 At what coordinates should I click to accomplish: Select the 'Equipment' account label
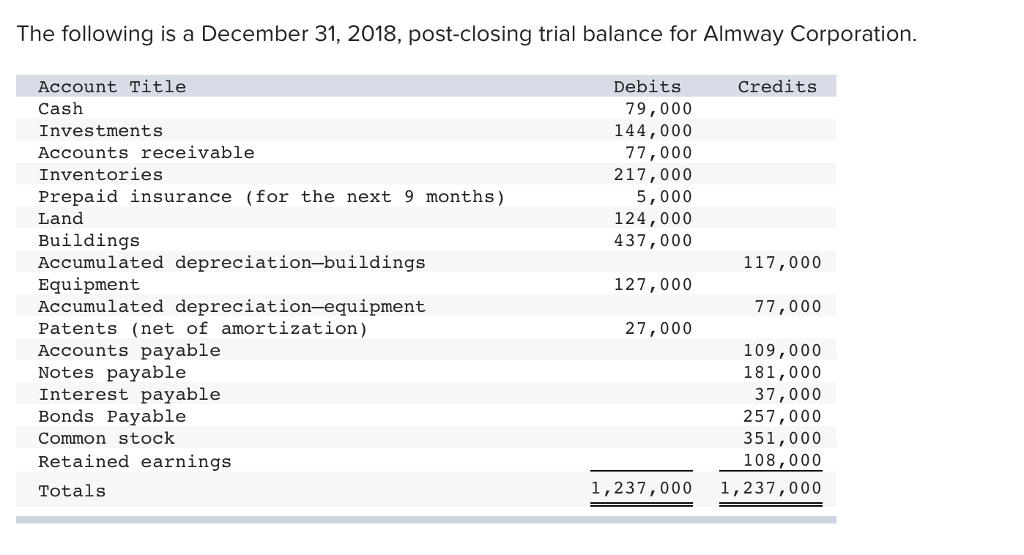(x=89, y=285)
